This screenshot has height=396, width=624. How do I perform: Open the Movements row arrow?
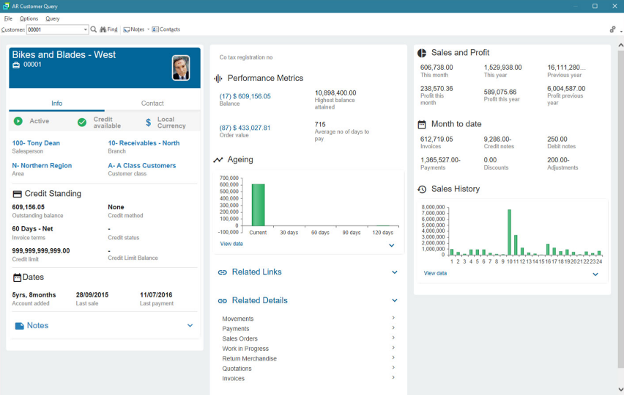393,318
